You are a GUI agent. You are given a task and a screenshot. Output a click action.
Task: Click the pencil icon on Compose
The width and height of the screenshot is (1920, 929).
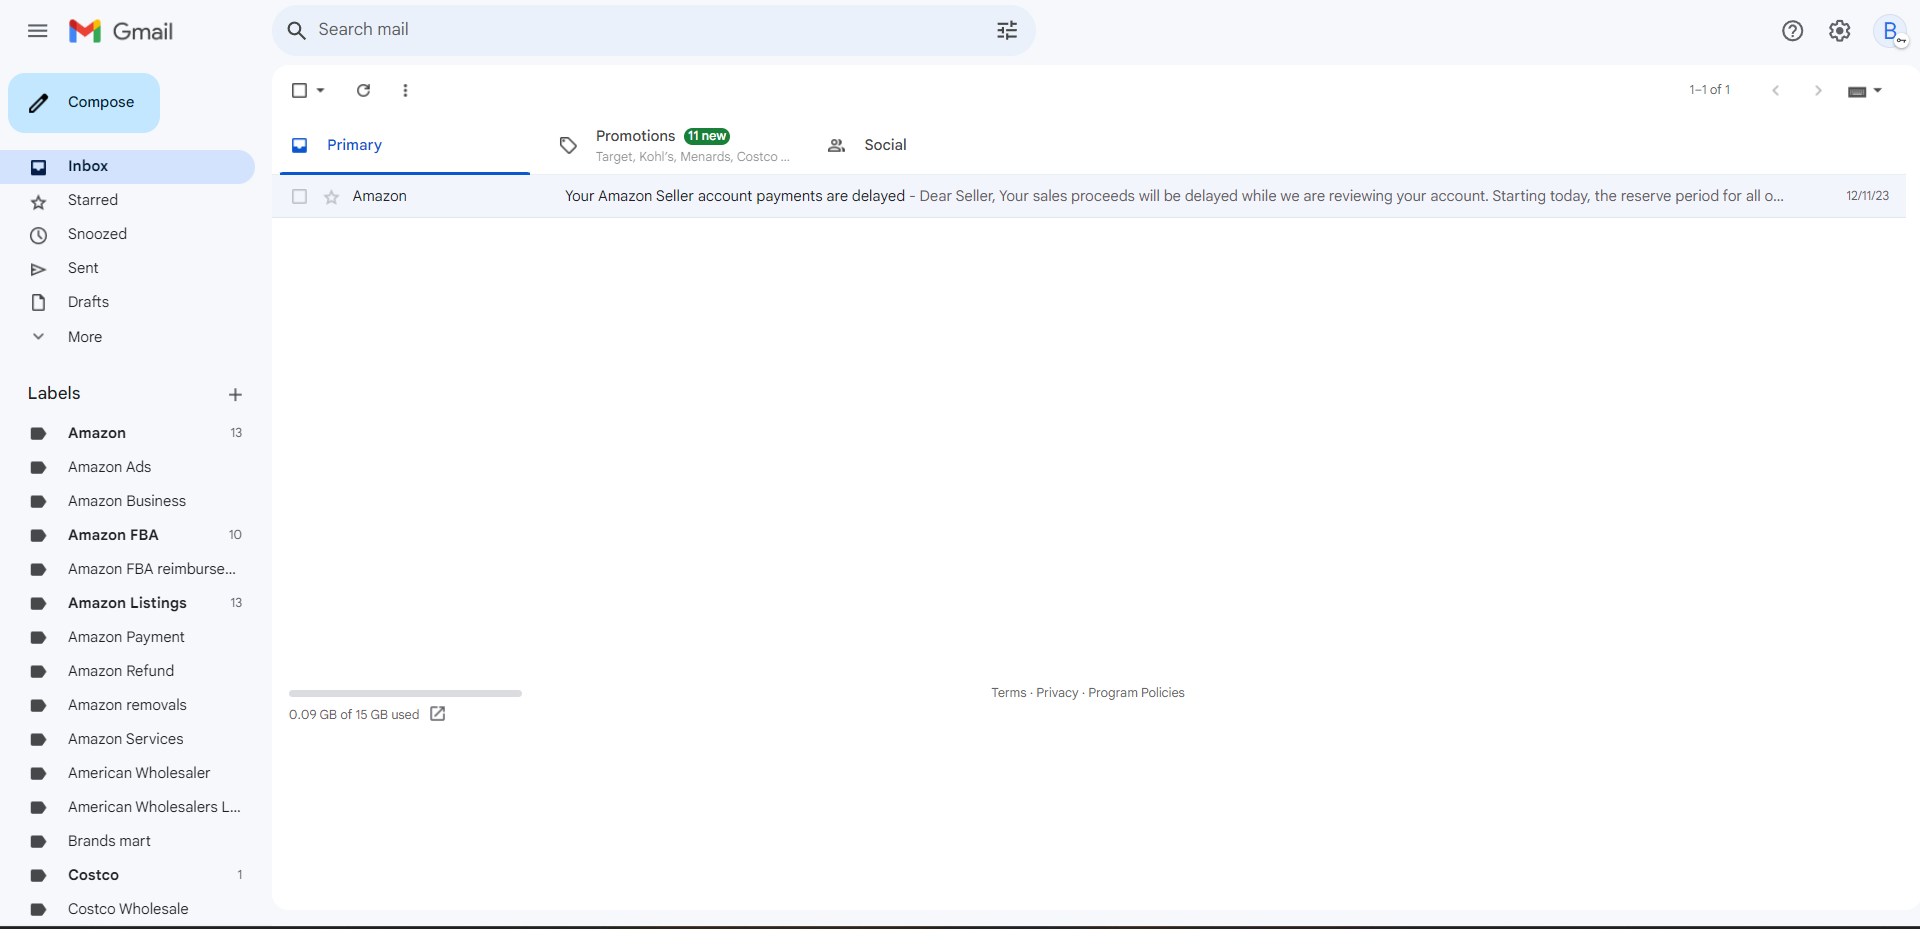click(38, 103)
